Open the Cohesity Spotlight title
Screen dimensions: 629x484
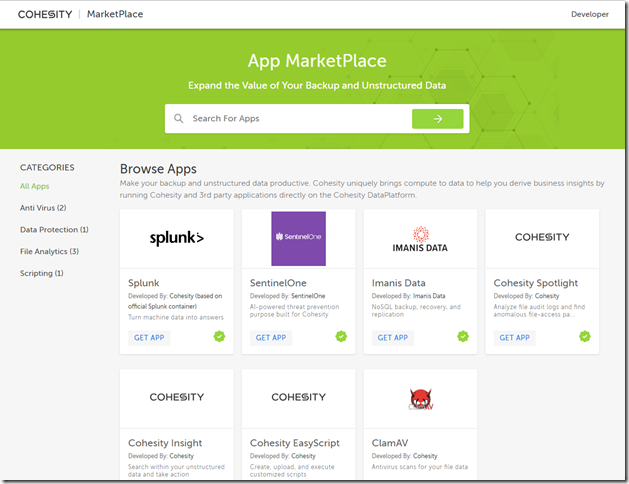point(536,283)
